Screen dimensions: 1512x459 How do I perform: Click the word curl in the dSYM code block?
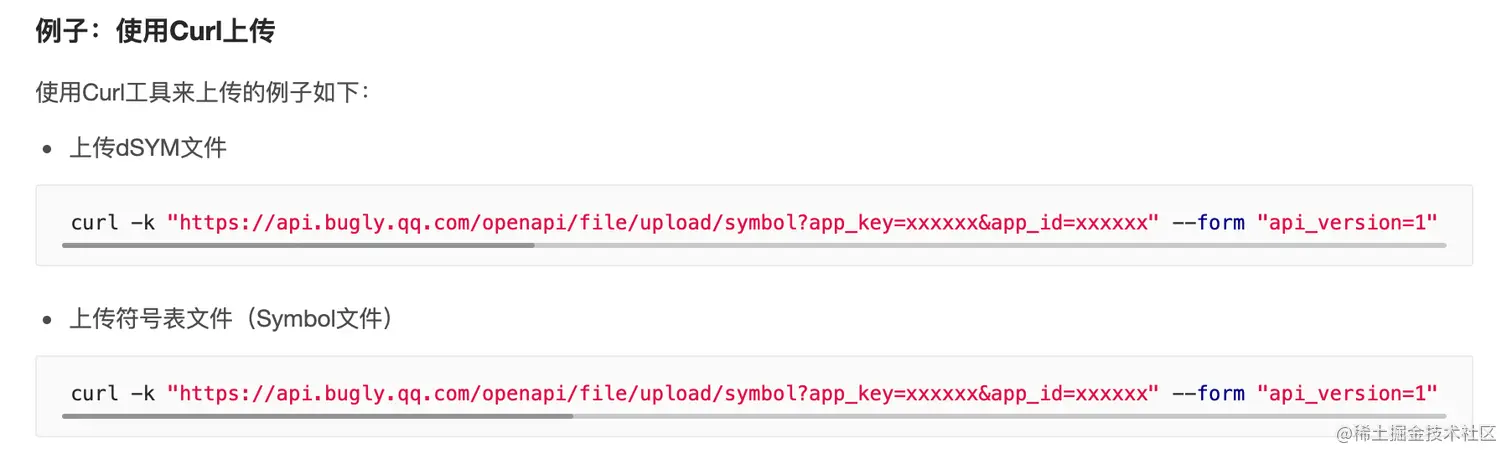tap(95, 222)
